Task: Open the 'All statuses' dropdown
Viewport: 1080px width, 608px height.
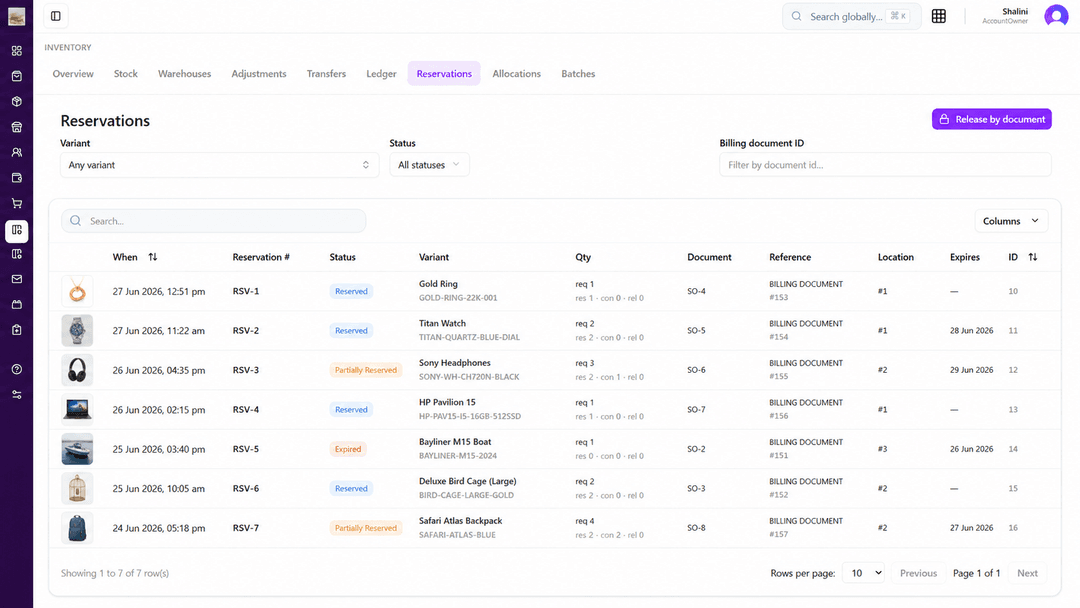Action: click(x=429, y=165)
